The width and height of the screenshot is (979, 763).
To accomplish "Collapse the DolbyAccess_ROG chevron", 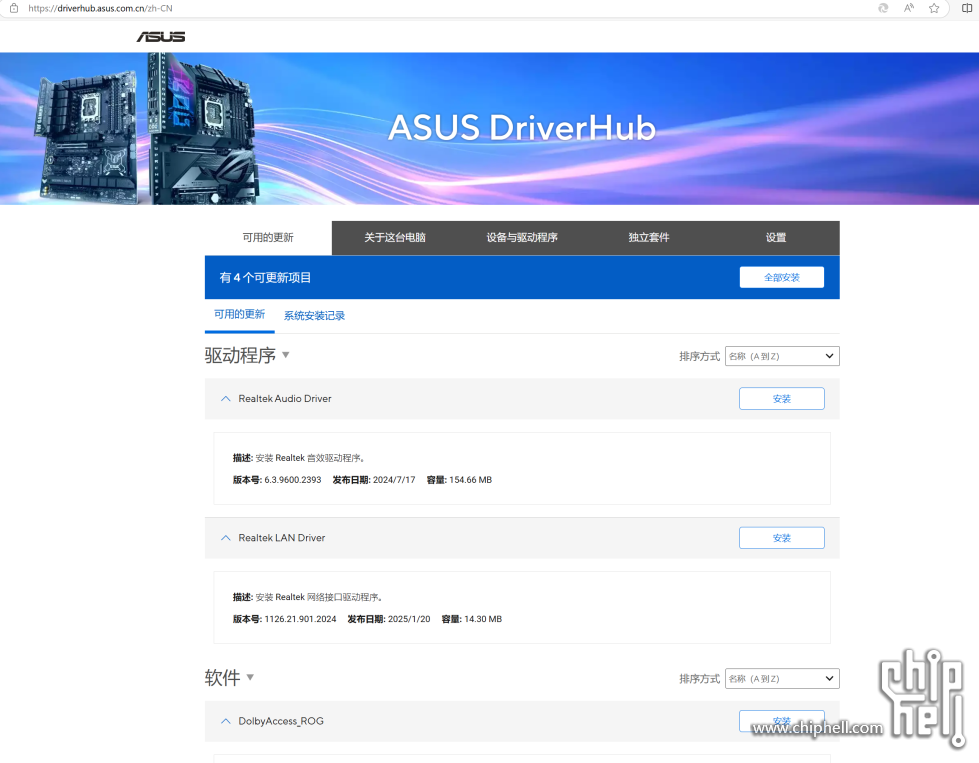I will pos(225,721).
